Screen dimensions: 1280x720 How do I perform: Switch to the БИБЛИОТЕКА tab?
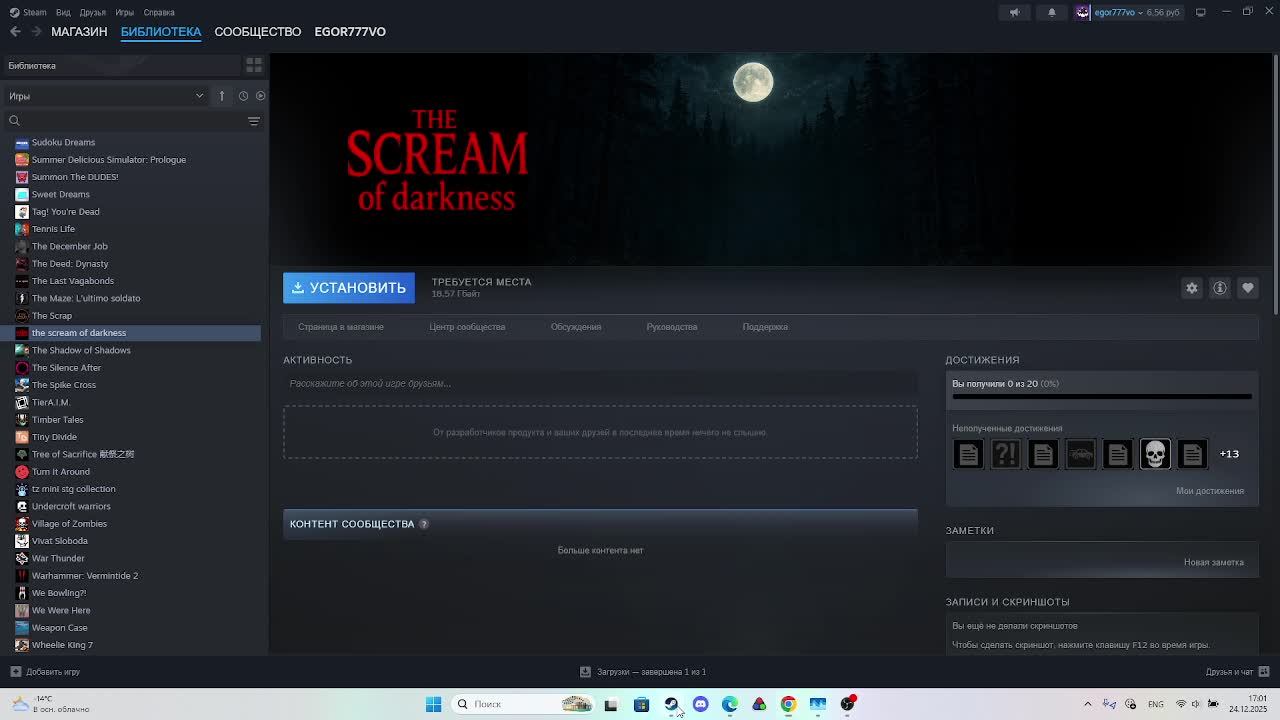161,32
